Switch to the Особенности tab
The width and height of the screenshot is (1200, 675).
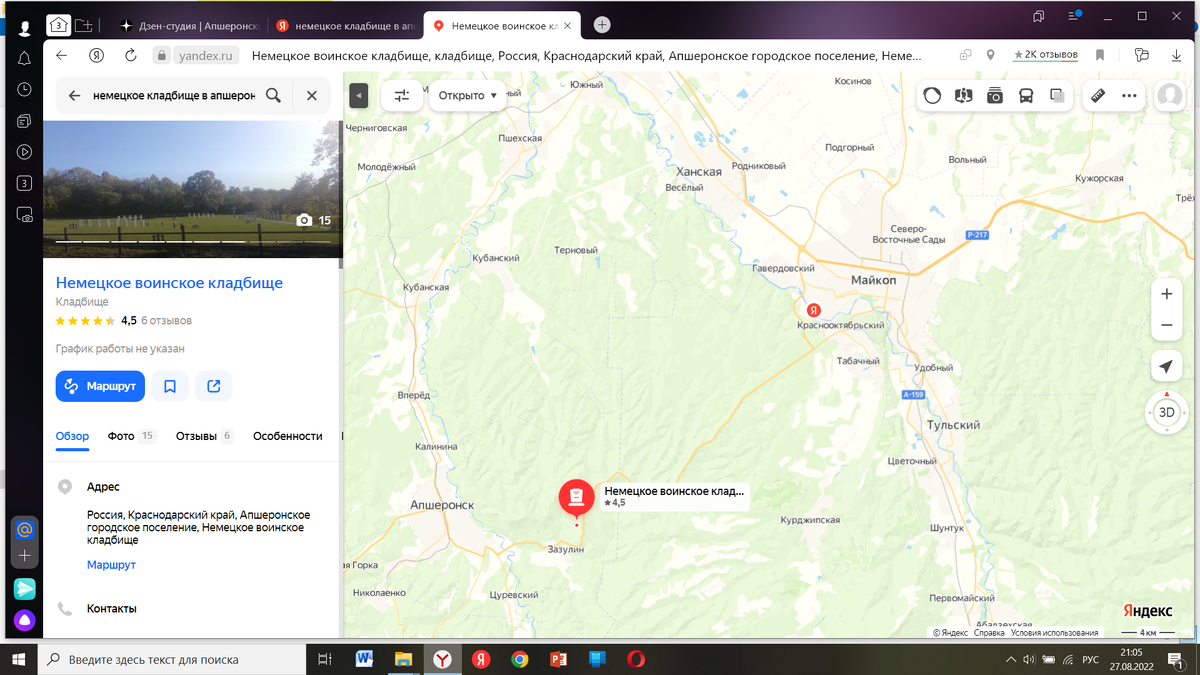288,436
